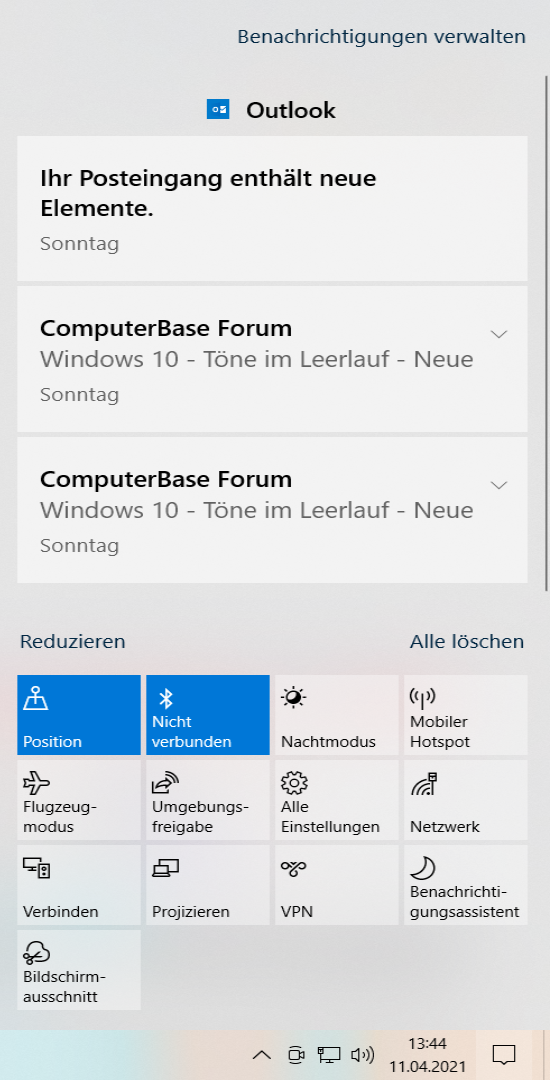Expand the second ComputerBase Forum notification chevron
Screen dimensions: 550x1080
pyautogui.click(x=498, y=485)
